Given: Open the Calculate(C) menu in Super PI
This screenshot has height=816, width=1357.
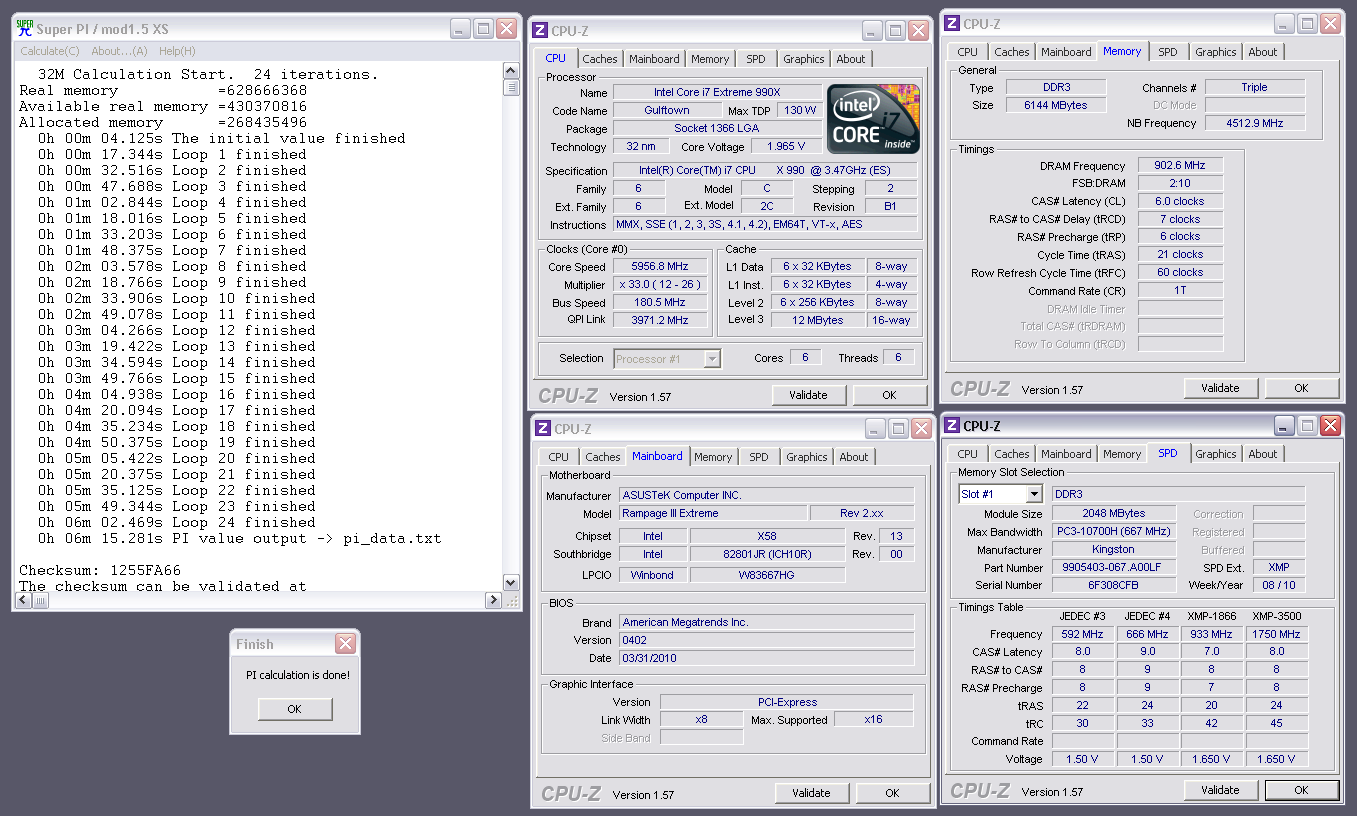Looking at the screenshot, I should (50, 51).
